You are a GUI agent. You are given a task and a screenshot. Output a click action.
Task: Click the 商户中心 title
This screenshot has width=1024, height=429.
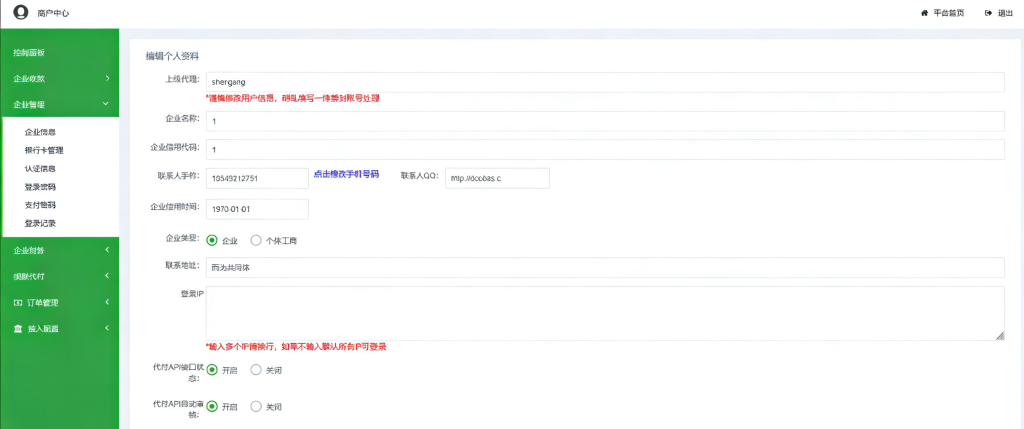[54, 13]
